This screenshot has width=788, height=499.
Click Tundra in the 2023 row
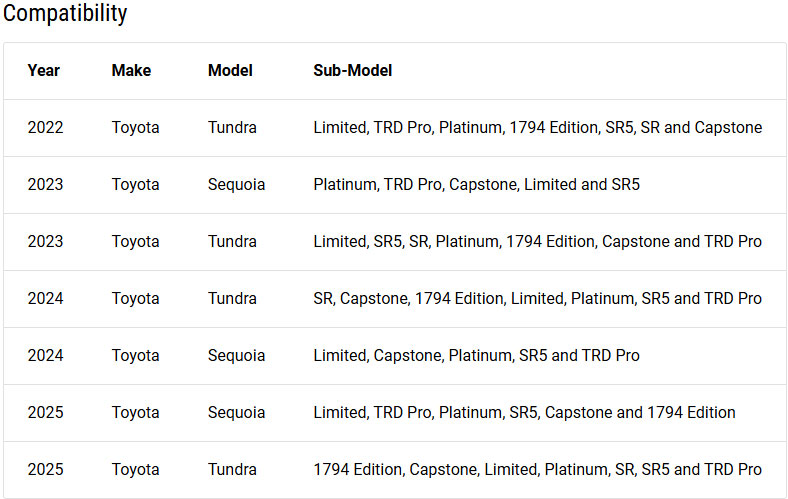pos(232,242)
